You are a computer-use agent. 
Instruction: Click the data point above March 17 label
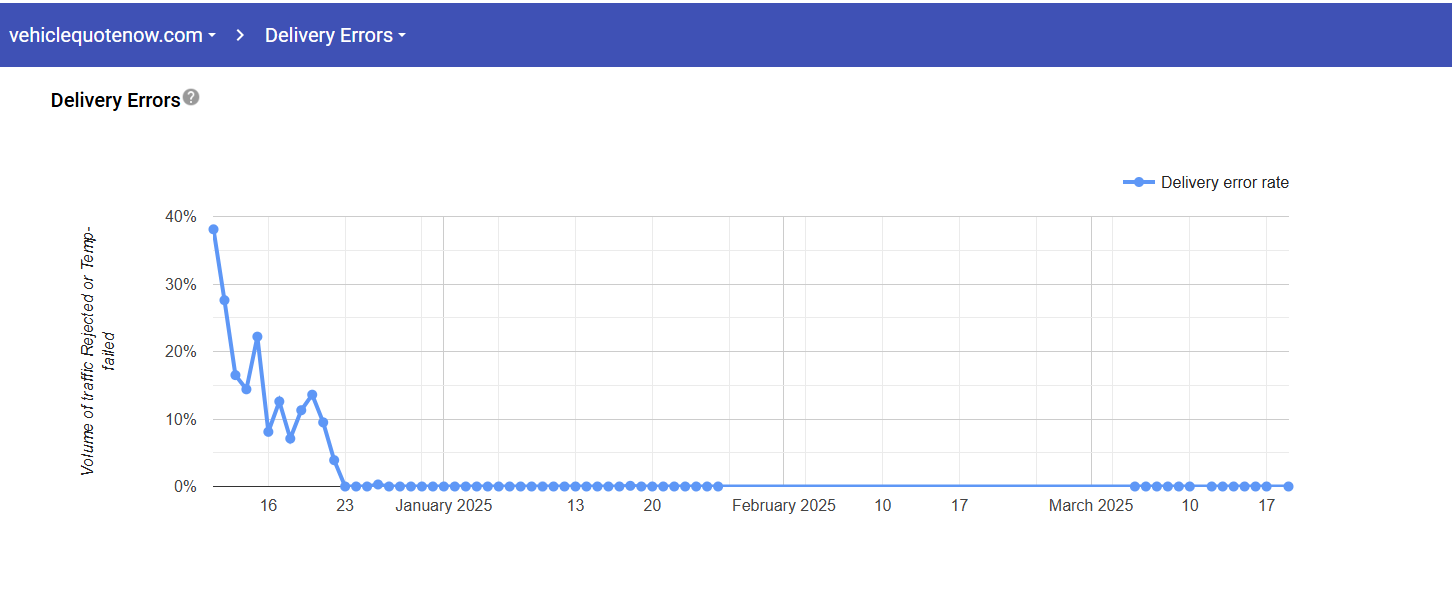coord(1266,486)
